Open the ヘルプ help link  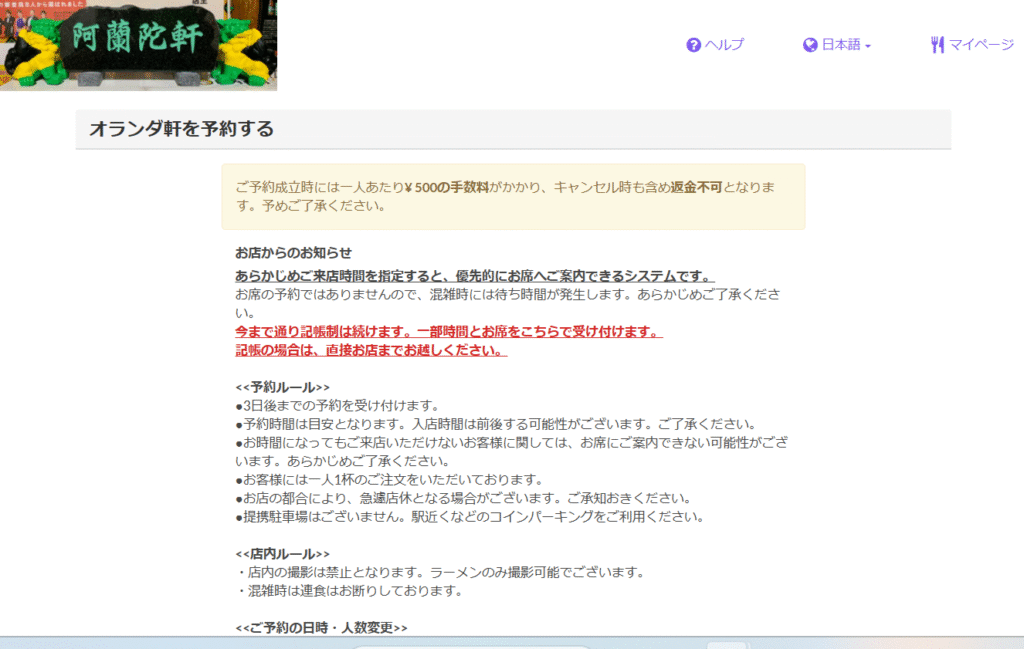point(724,45)
